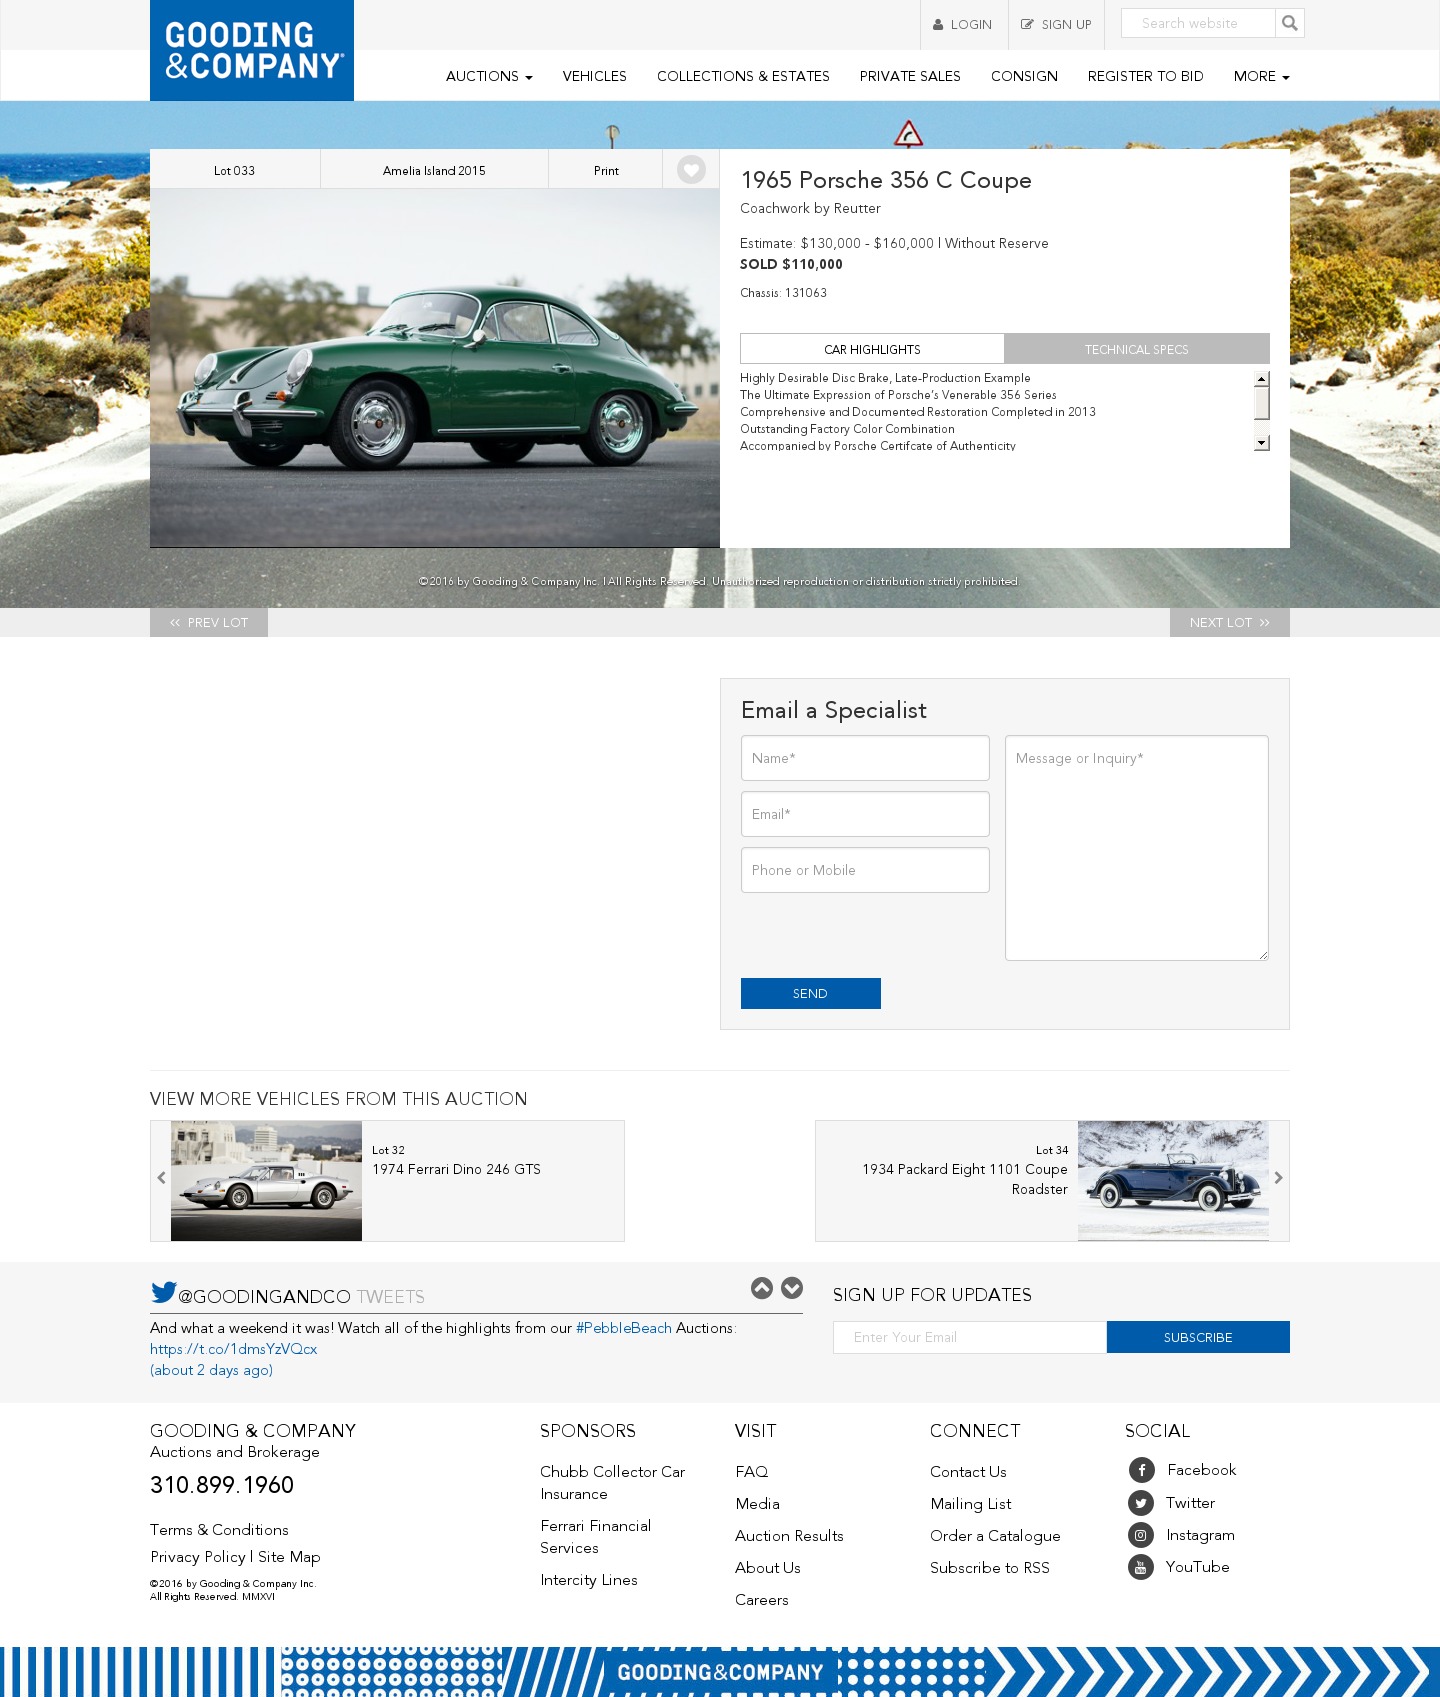Click the Twitter social icon in footer
Screen dimensions: 1440x1697
[x=1141, y=1503]
